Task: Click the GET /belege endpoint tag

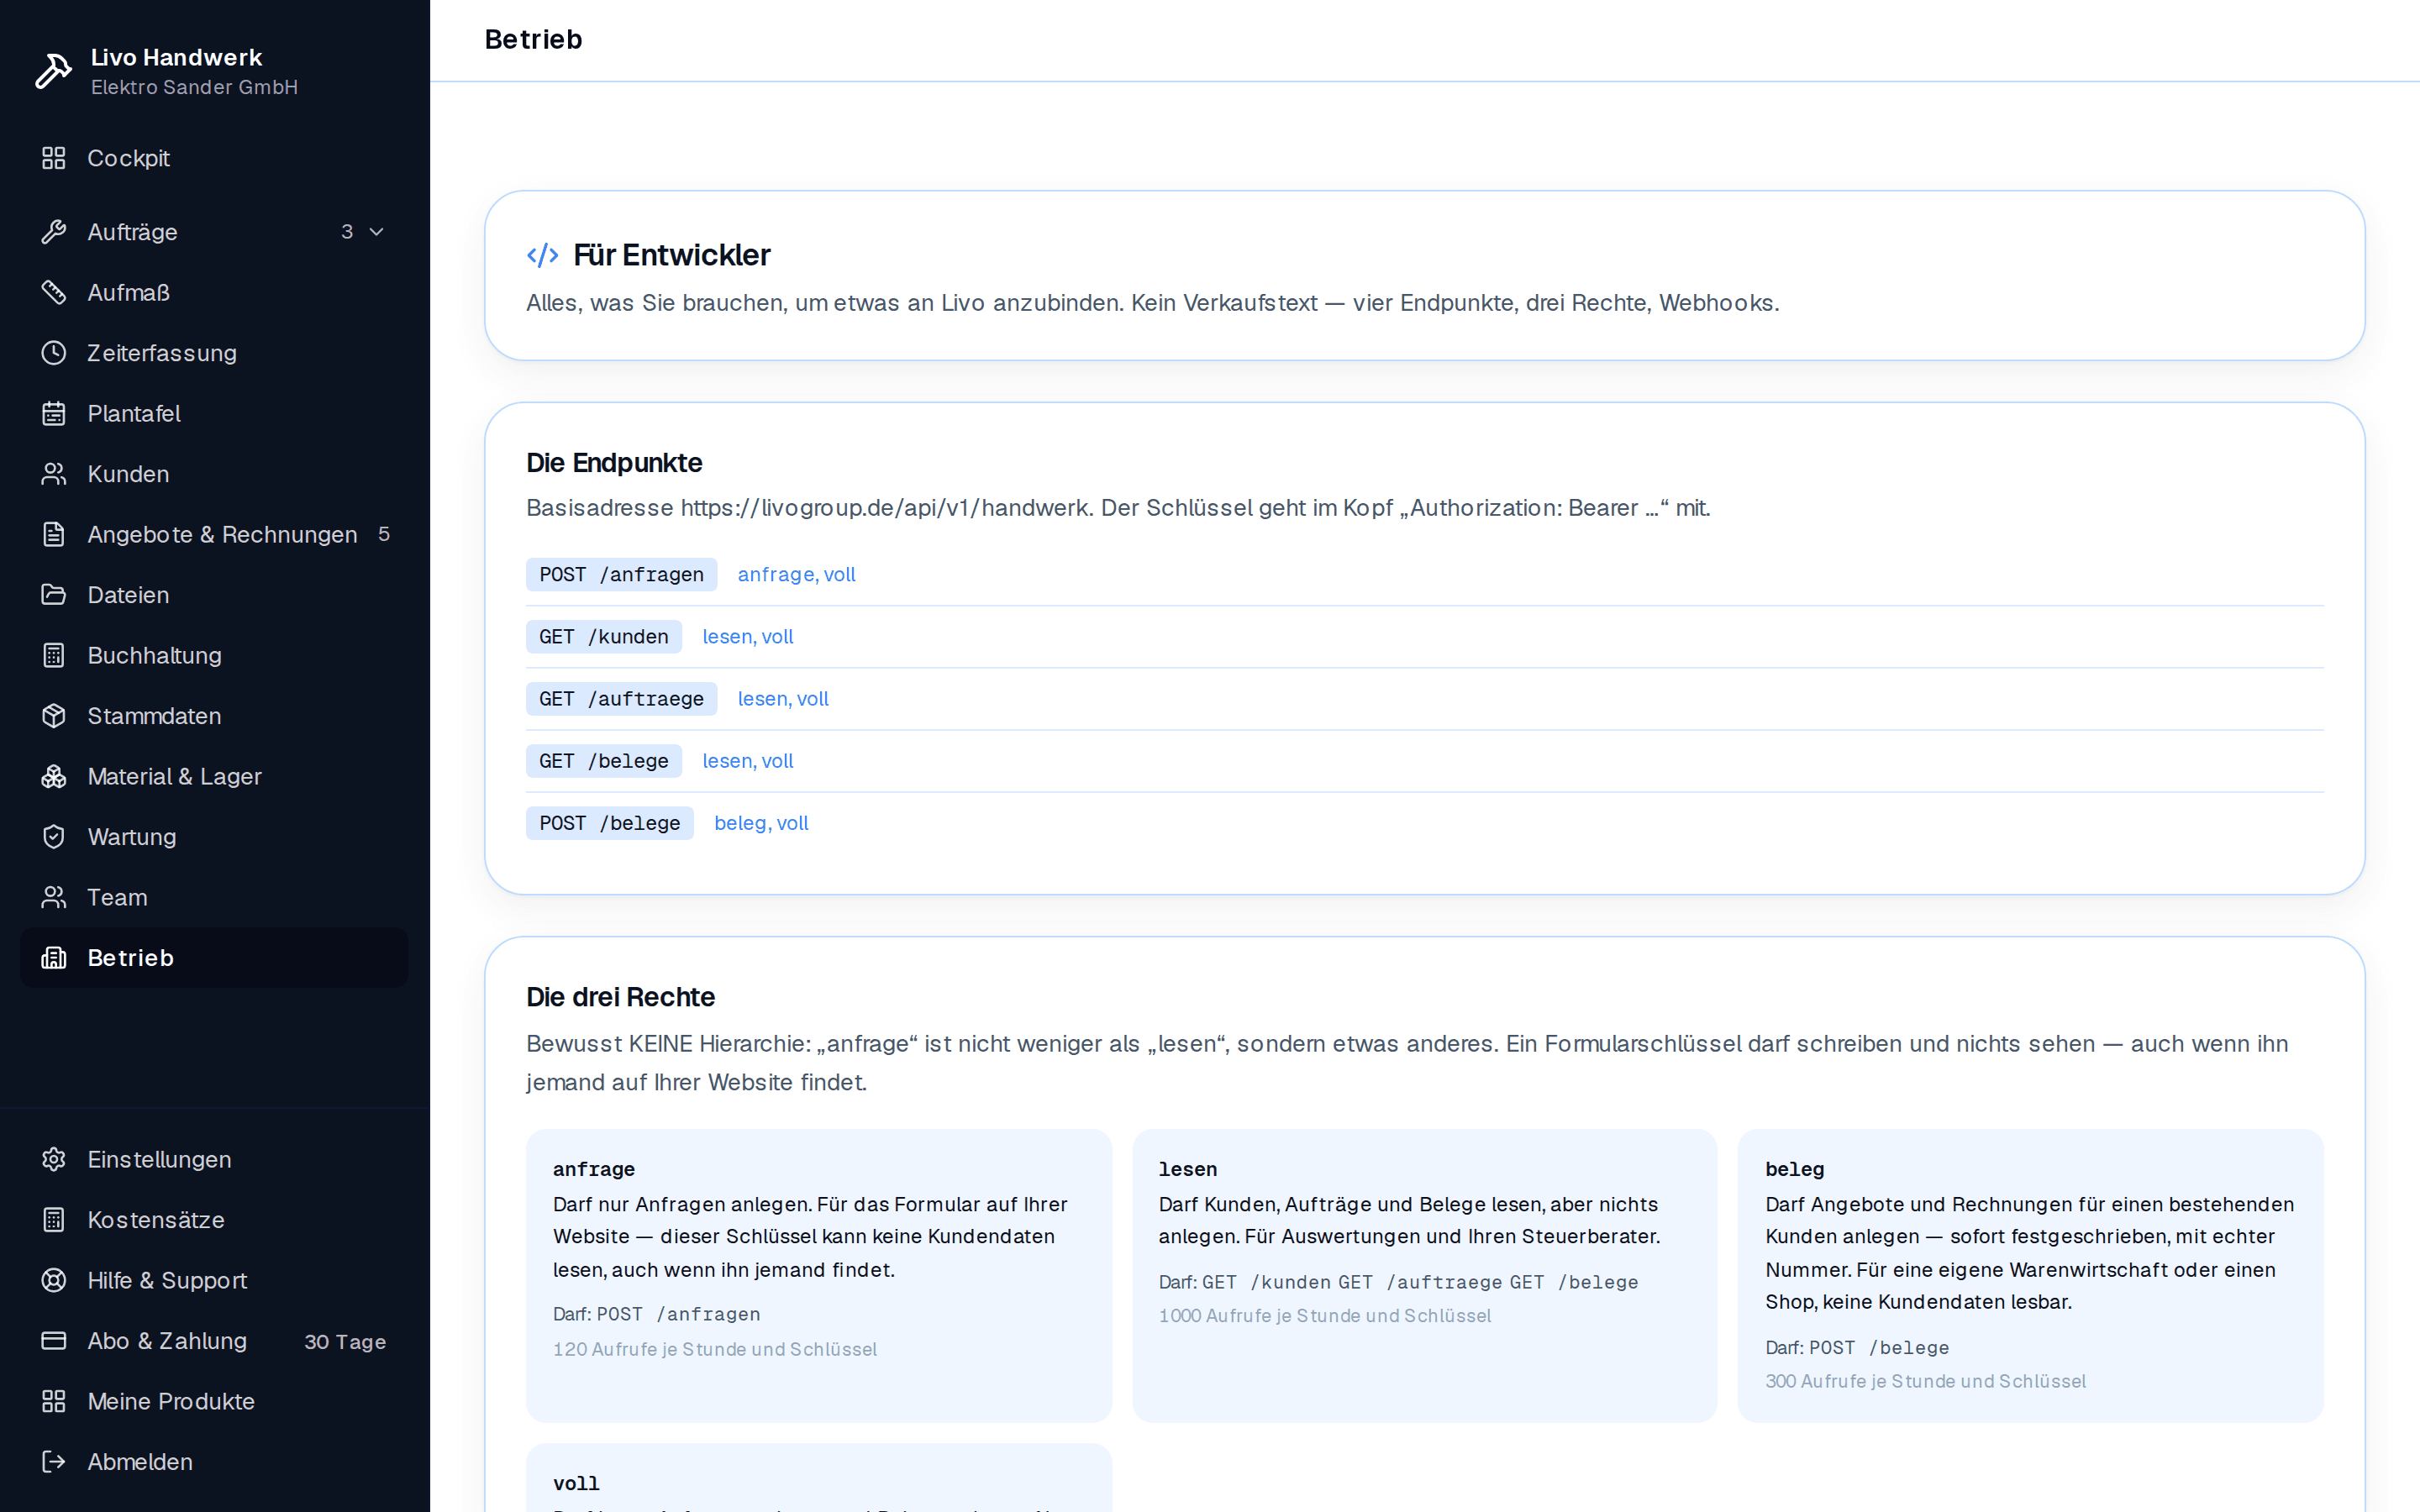Action: 604,761
